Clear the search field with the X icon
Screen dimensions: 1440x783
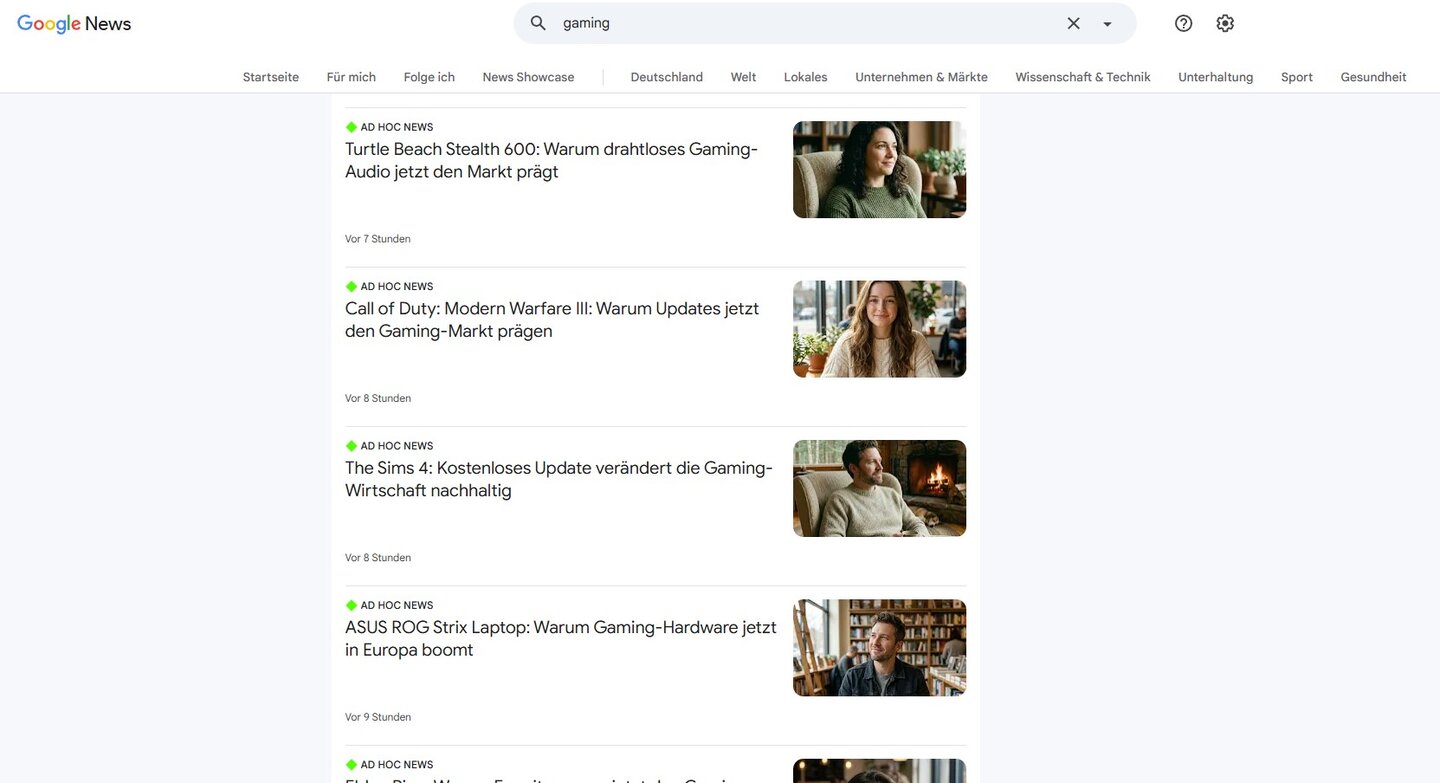1073,23
